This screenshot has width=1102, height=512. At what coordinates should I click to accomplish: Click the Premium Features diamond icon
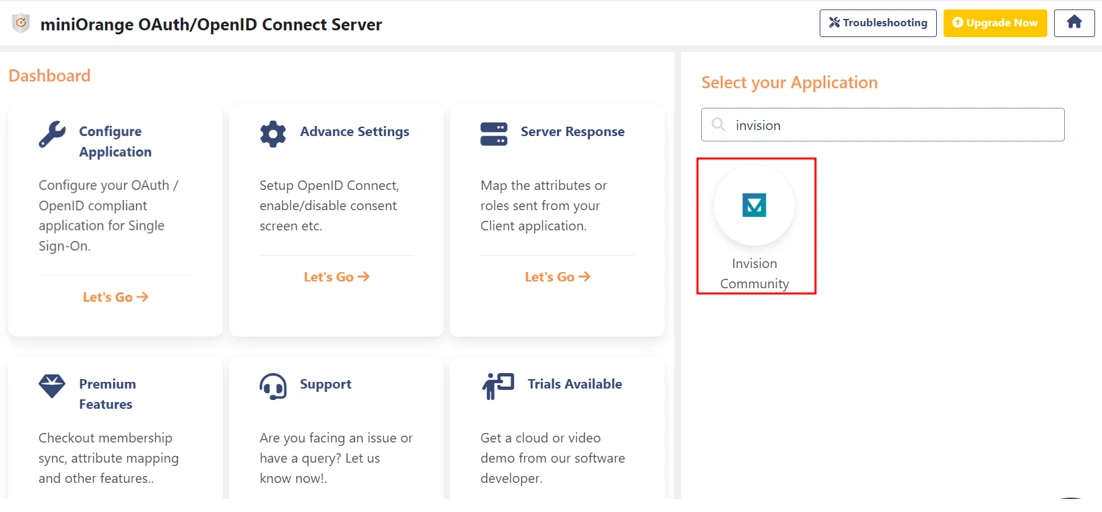pyautogui.click(x=52, y=386)
